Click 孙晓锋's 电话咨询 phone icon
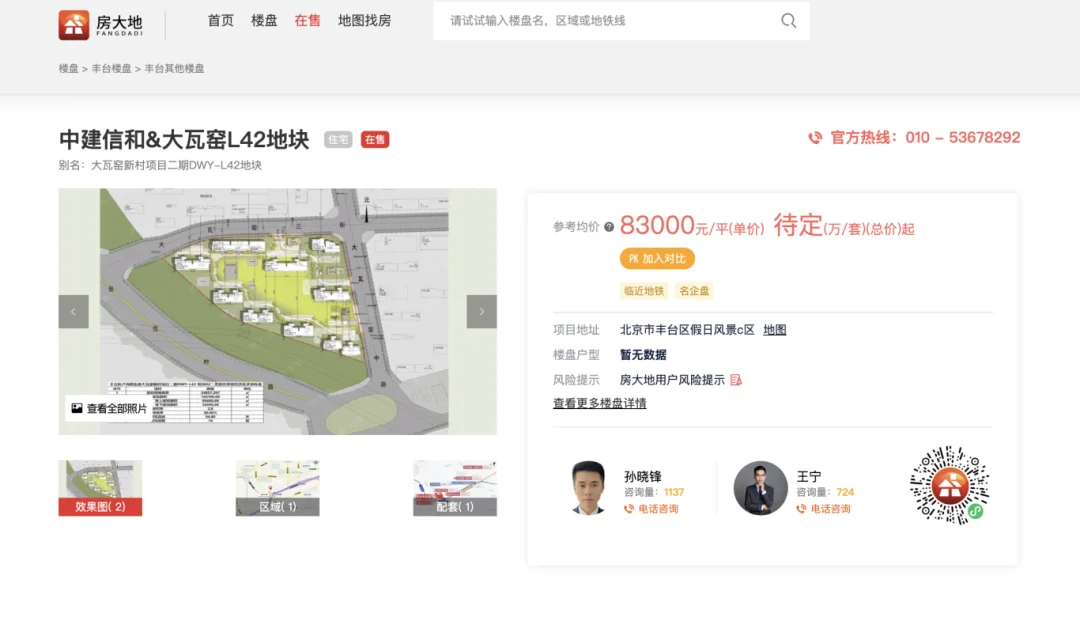Screen dimensions: 1080x640 click(630, 509)
